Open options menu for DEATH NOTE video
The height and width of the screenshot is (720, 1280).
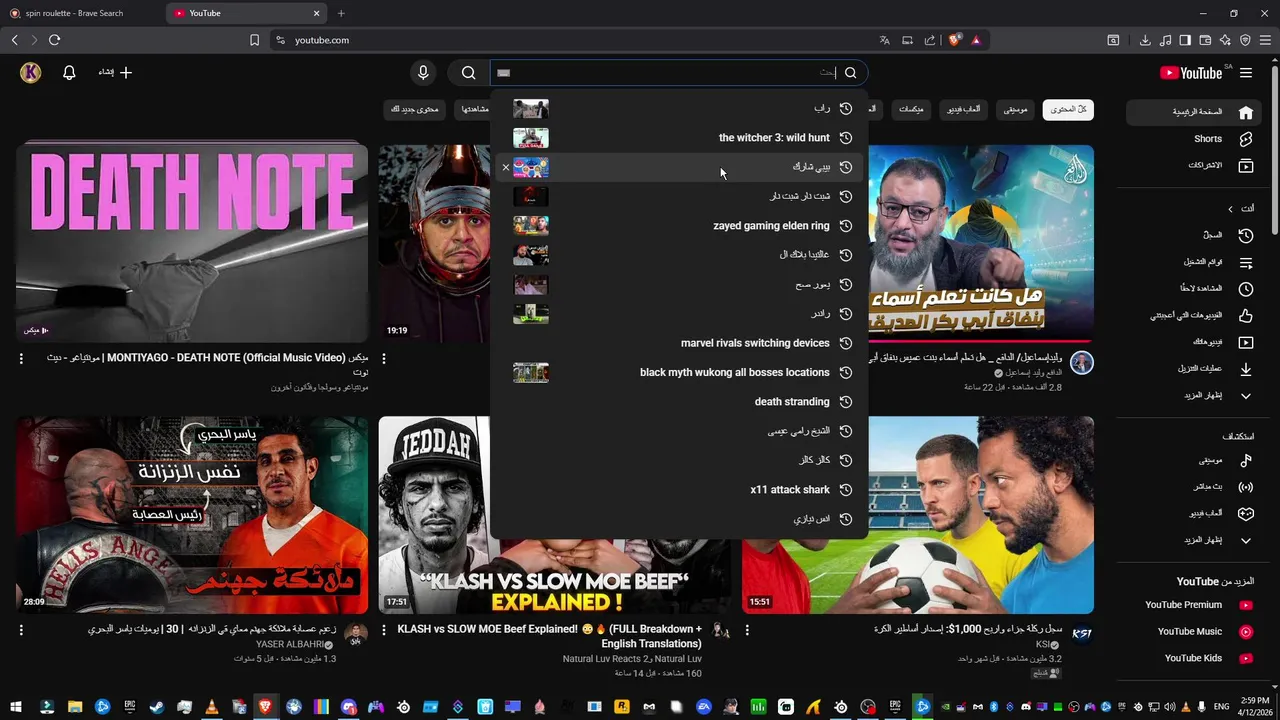coord(21,358)
